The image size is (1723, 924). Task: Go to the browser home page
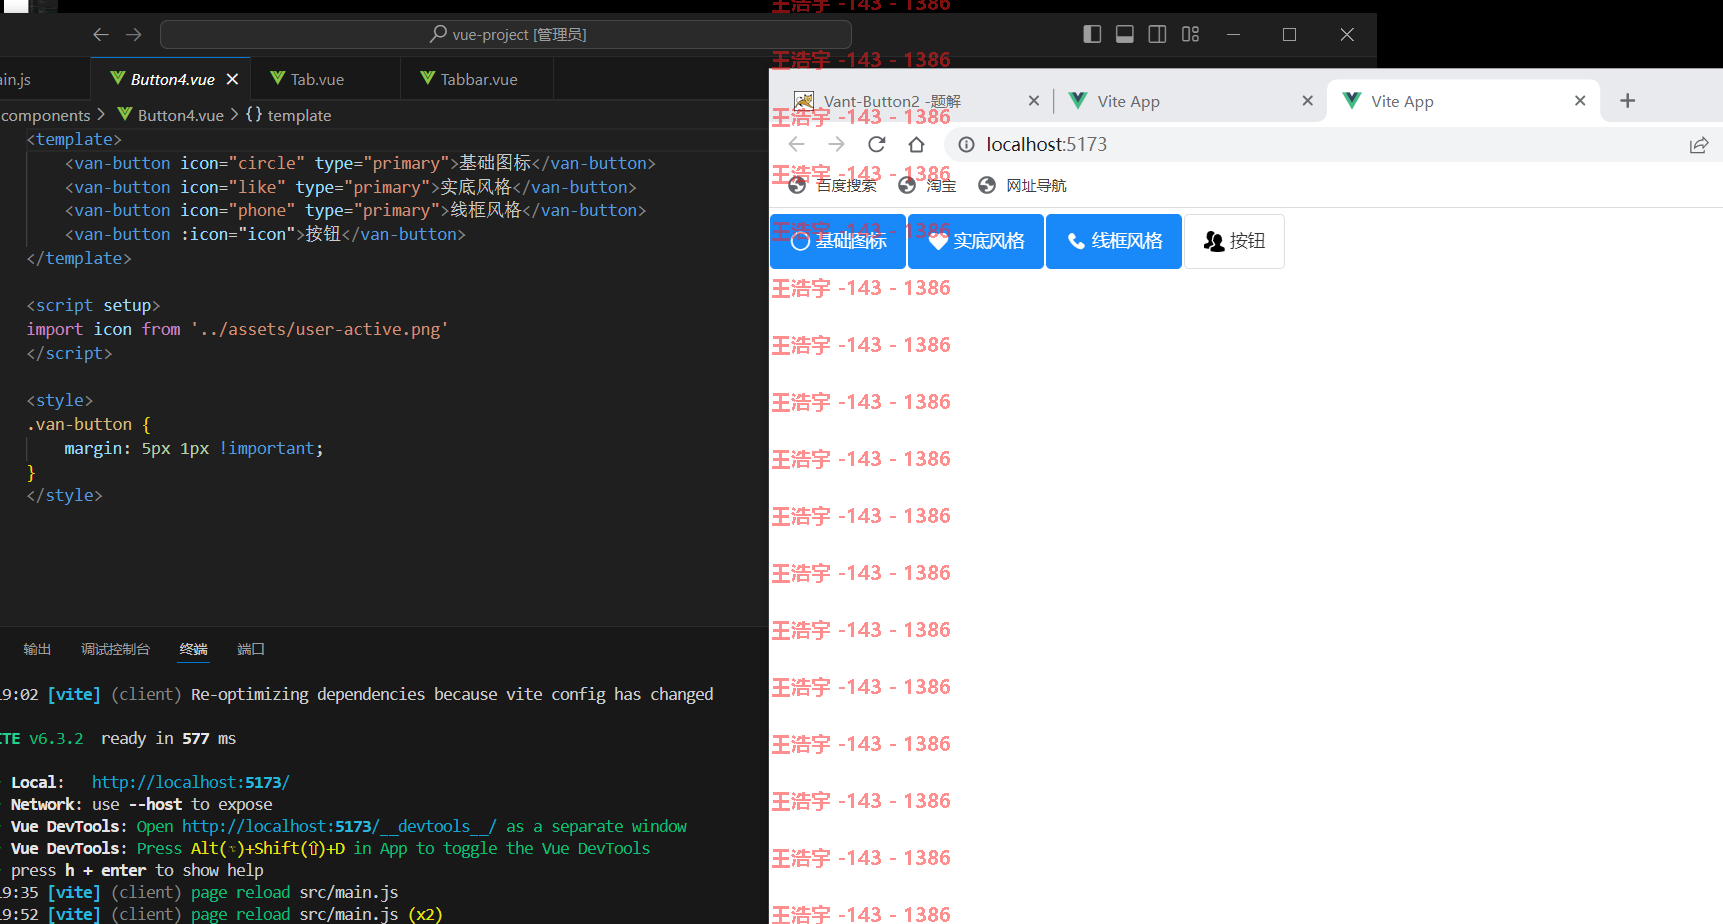916,144
